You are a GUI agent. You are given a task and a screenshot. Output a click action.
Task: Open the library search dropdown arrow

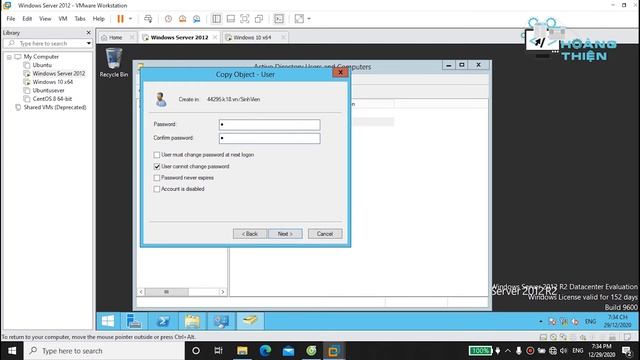point(89,43)
